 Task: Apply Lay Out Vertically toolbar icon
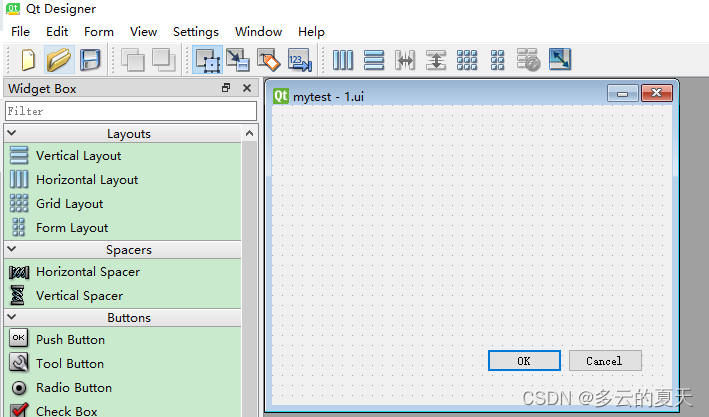pos(374,60)
